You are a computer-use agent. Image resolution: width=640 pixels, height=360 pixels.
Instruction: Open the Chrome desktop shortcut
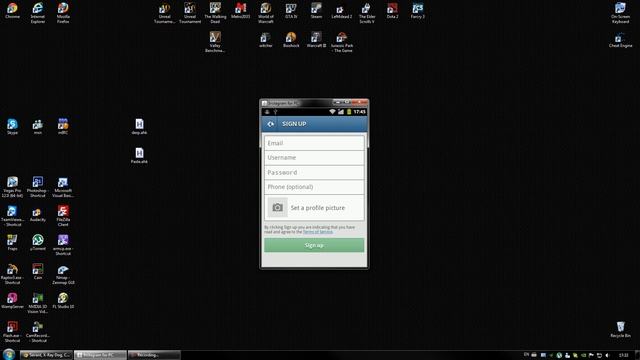coord(12,11)
